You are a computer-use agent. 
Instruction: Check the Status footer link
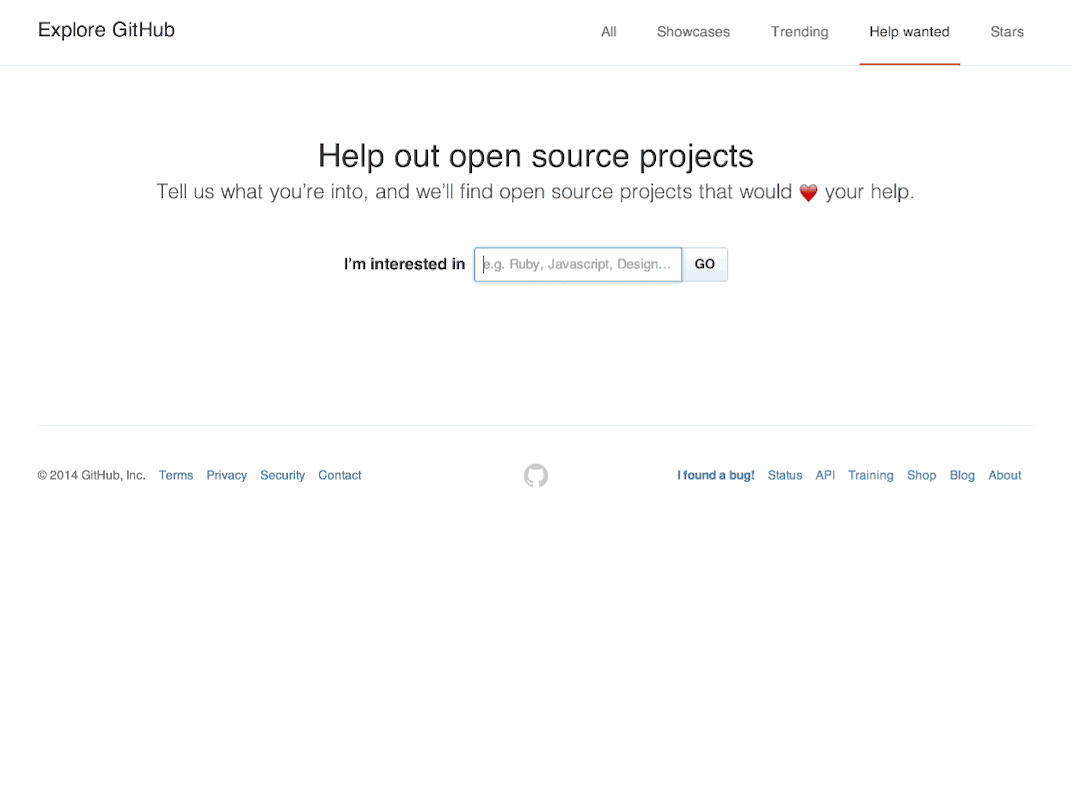tap(784, 476)
